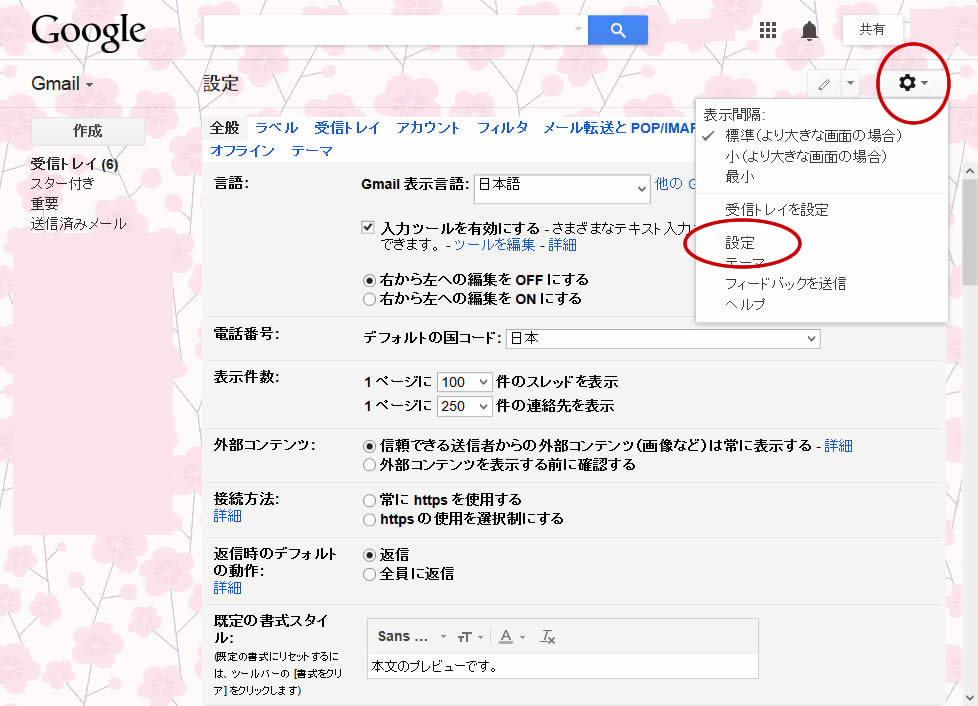Viewport: 978px width, 706px height.
Task: Choose フィードバックを送信 in gear menu
Action: (x=785, y=284)
